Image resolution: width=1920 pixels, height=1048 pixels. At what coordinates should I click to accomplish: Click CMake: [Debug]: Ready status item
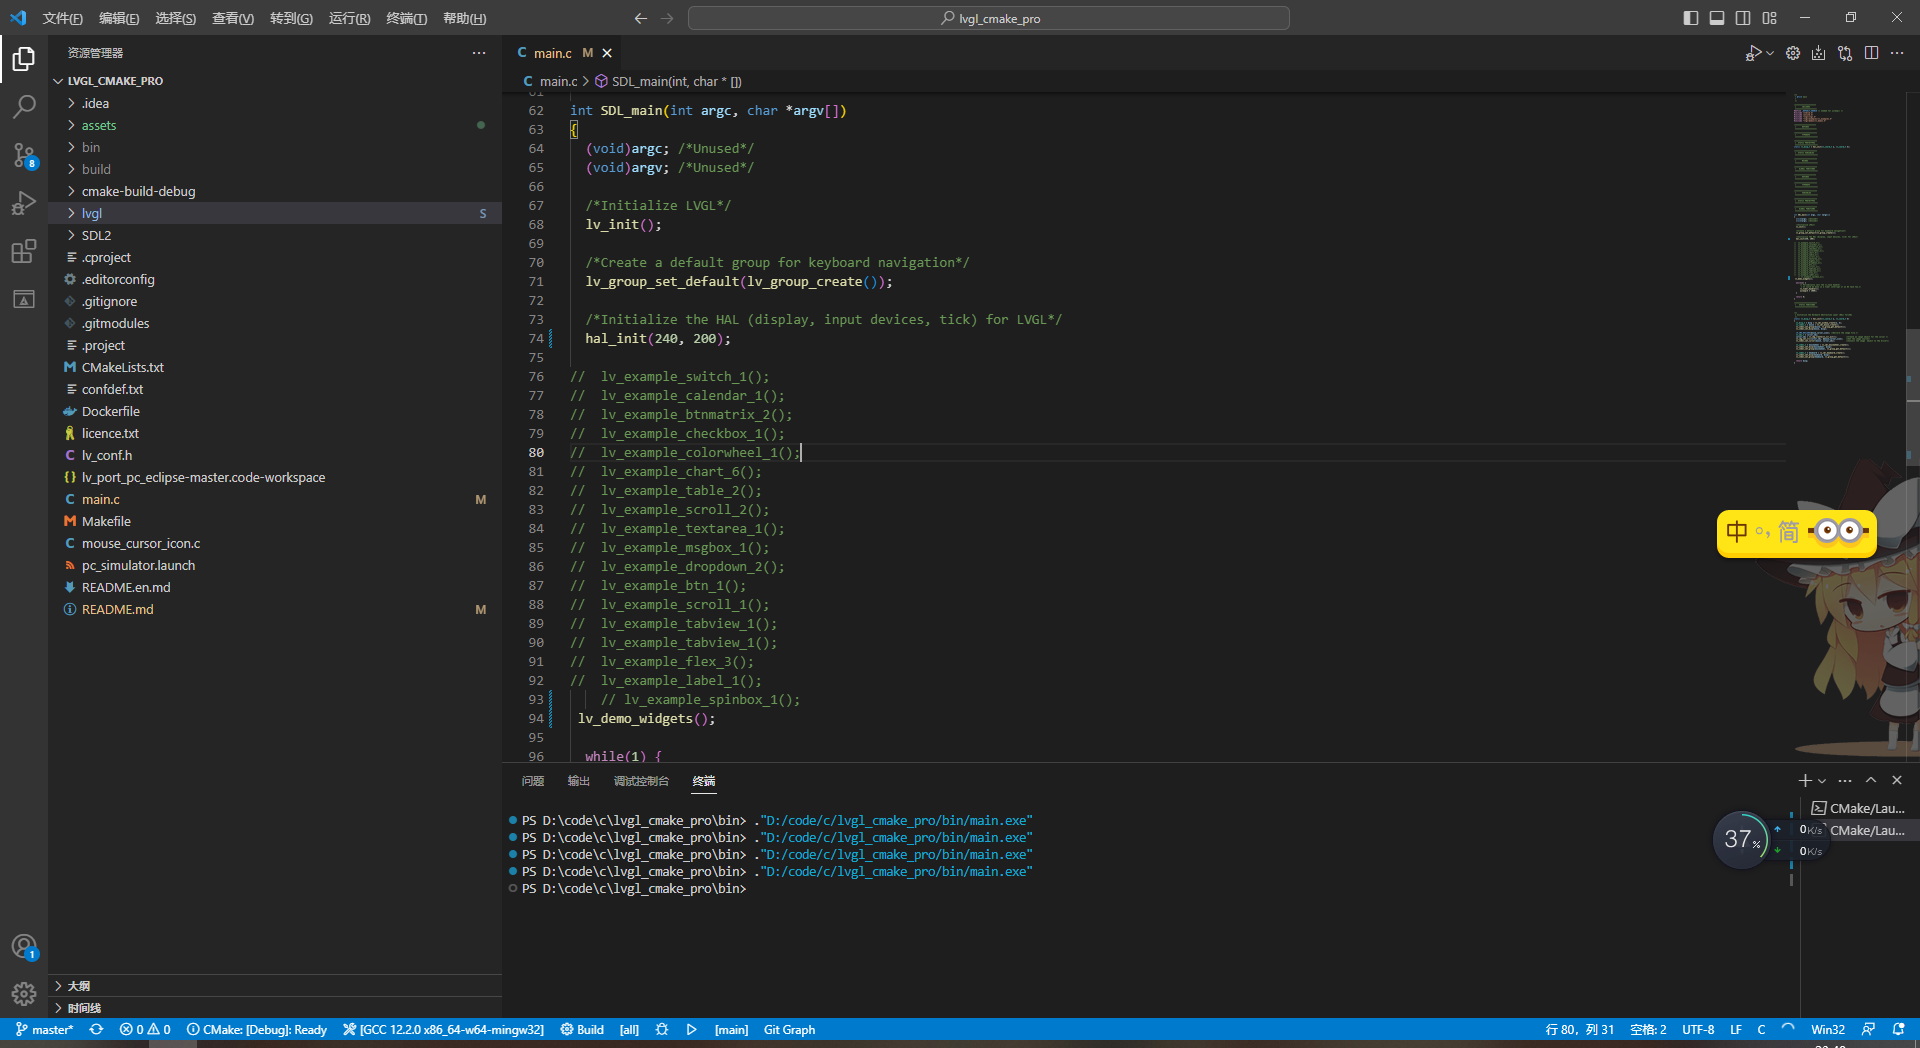[257, 1029]
